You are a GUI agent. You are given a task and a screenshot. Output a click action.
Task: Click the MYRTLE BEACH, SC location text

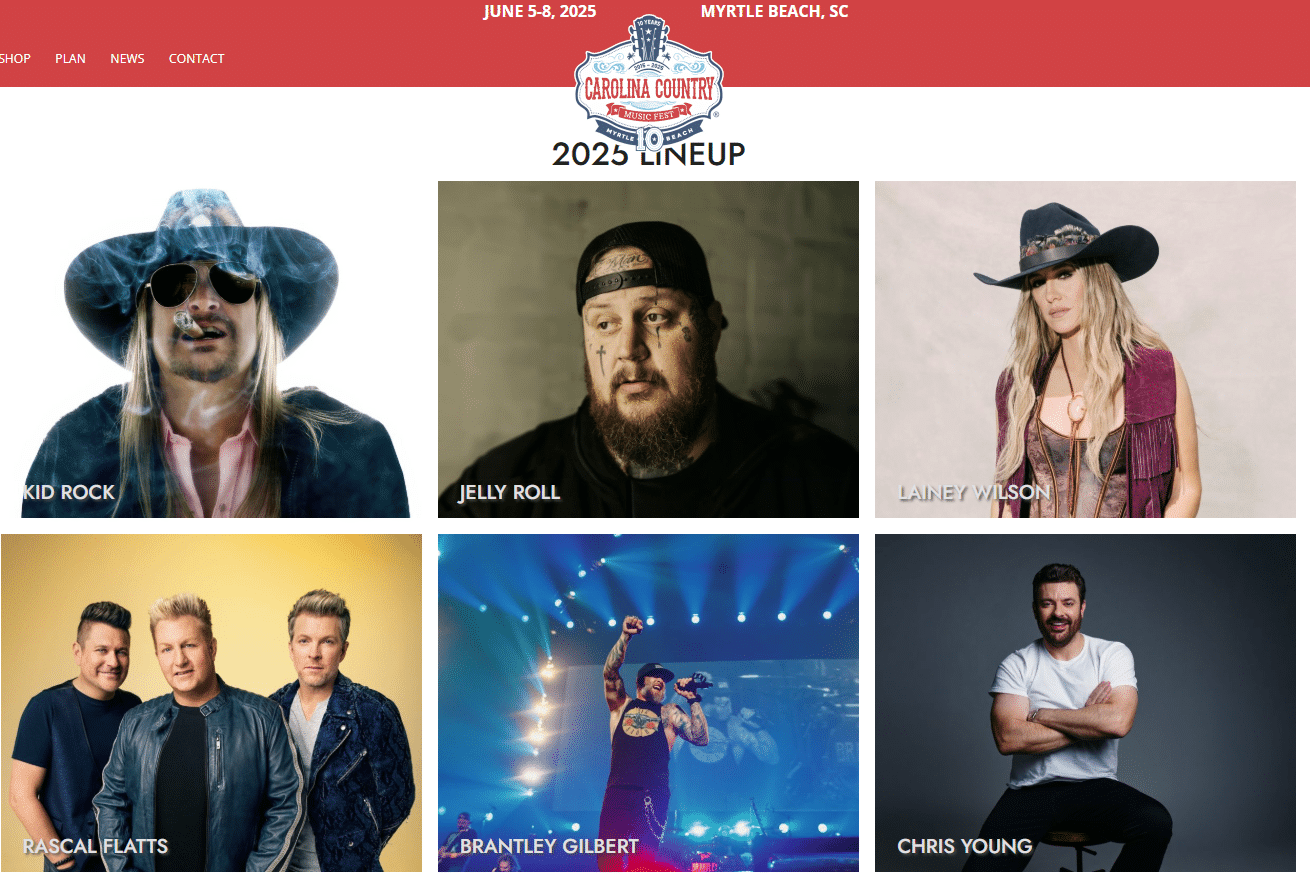click(775, 12)
